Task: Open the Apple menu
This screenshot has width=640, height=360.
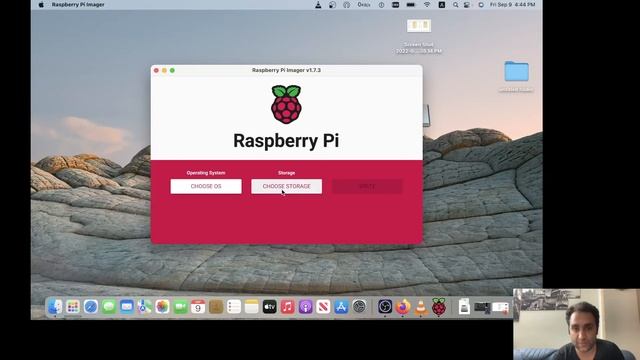Action: tap(41, 4)
